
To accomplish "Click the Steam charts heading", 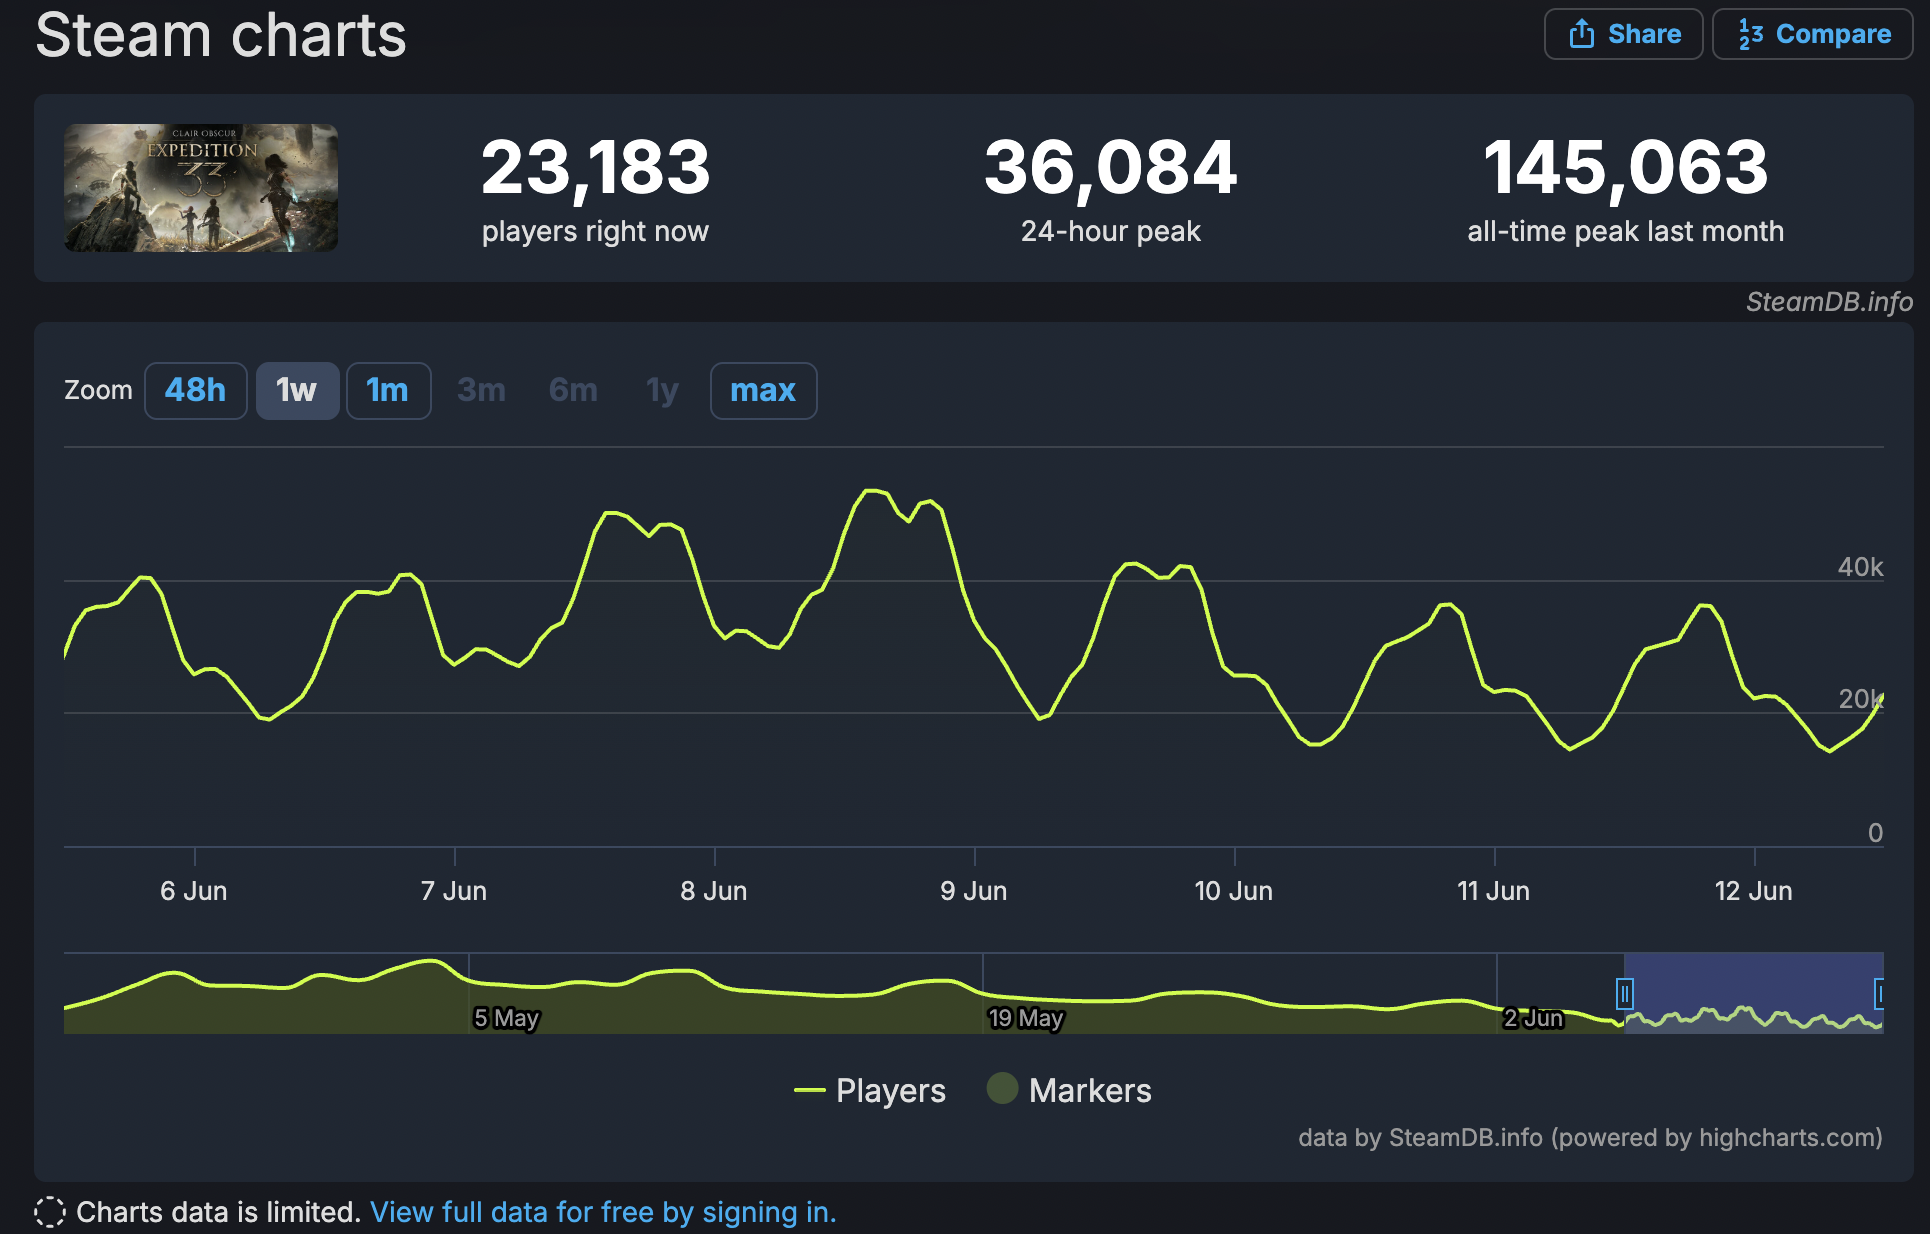I will point(221,34).
